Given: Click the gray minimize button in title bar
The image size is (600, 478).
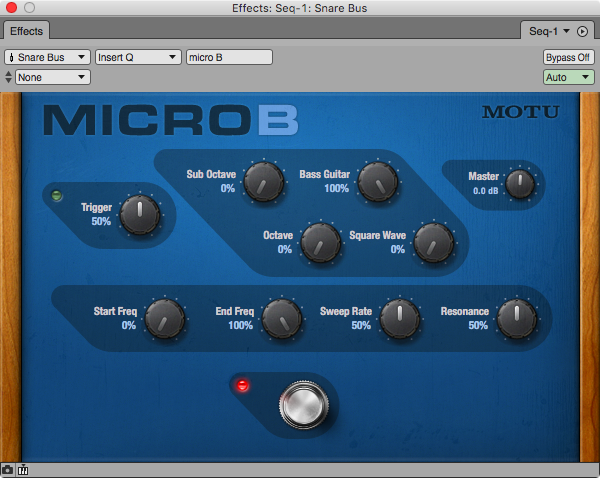Looking at the screenshot, I should [29, 7].
